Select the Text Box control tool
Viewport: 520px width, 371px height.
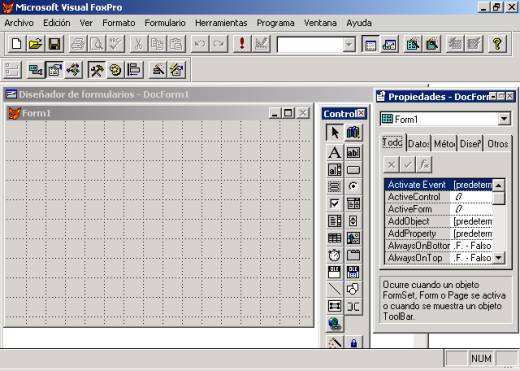pos(353,153)
